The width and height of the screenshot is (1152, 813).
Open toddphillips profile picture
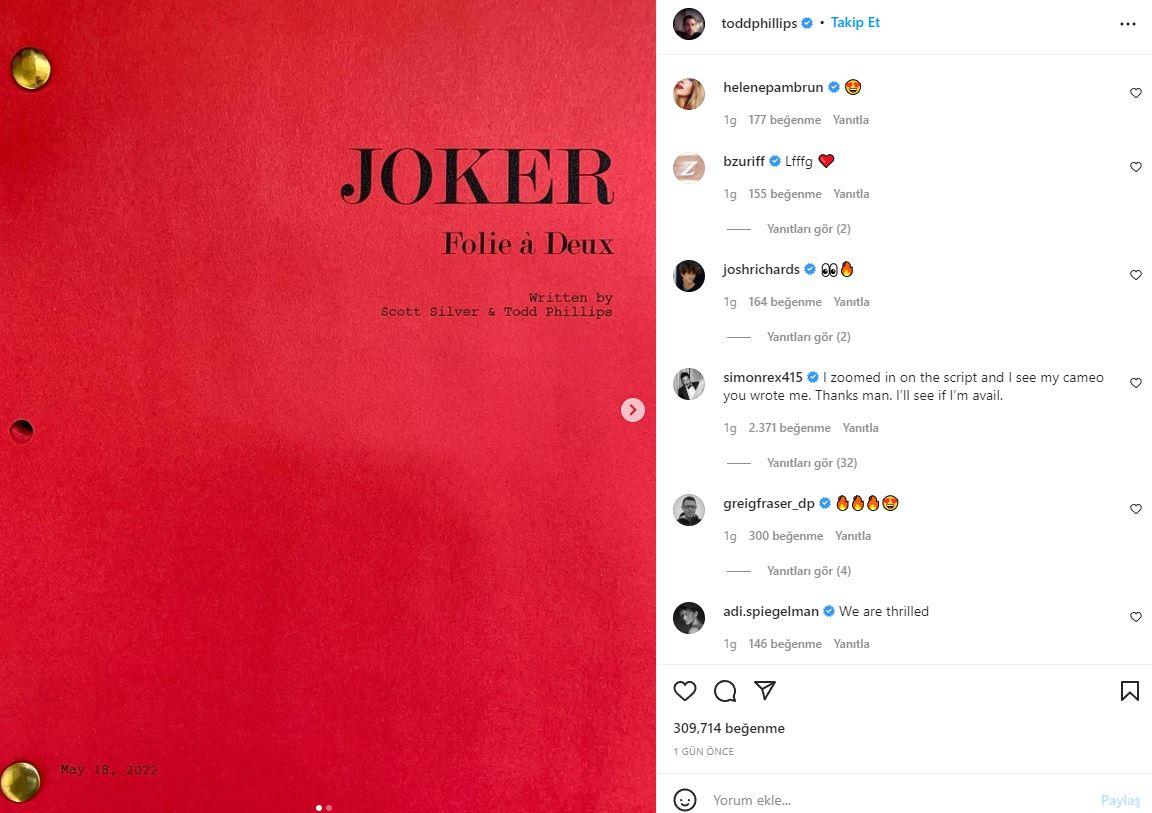click(688, 24)
